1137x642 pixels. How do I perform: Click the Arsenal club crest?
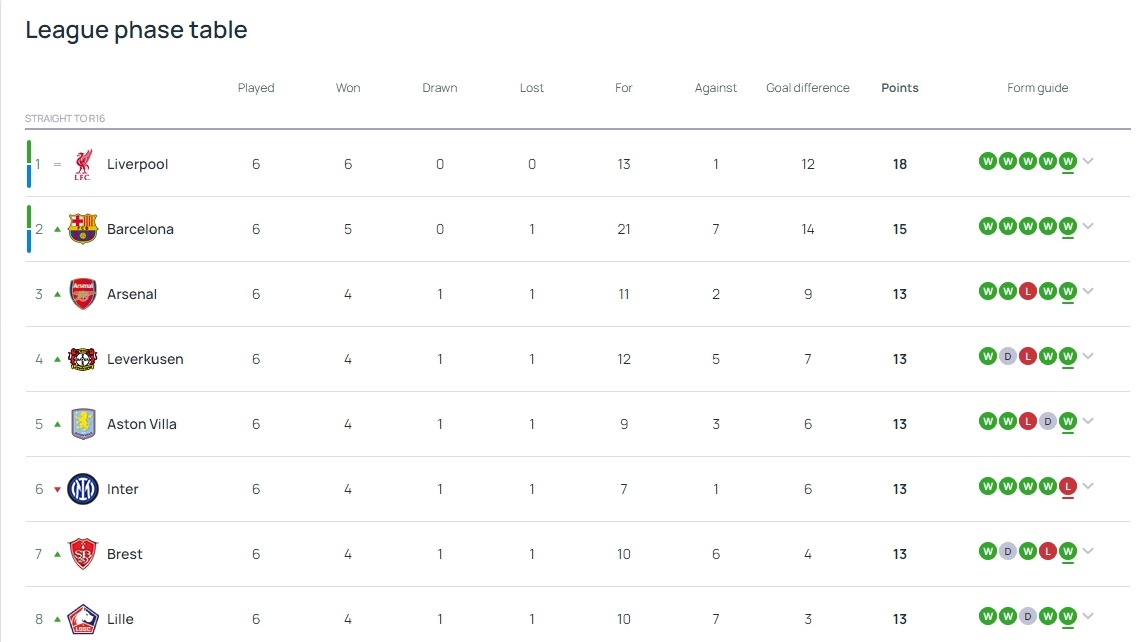[x=83, y=294]
